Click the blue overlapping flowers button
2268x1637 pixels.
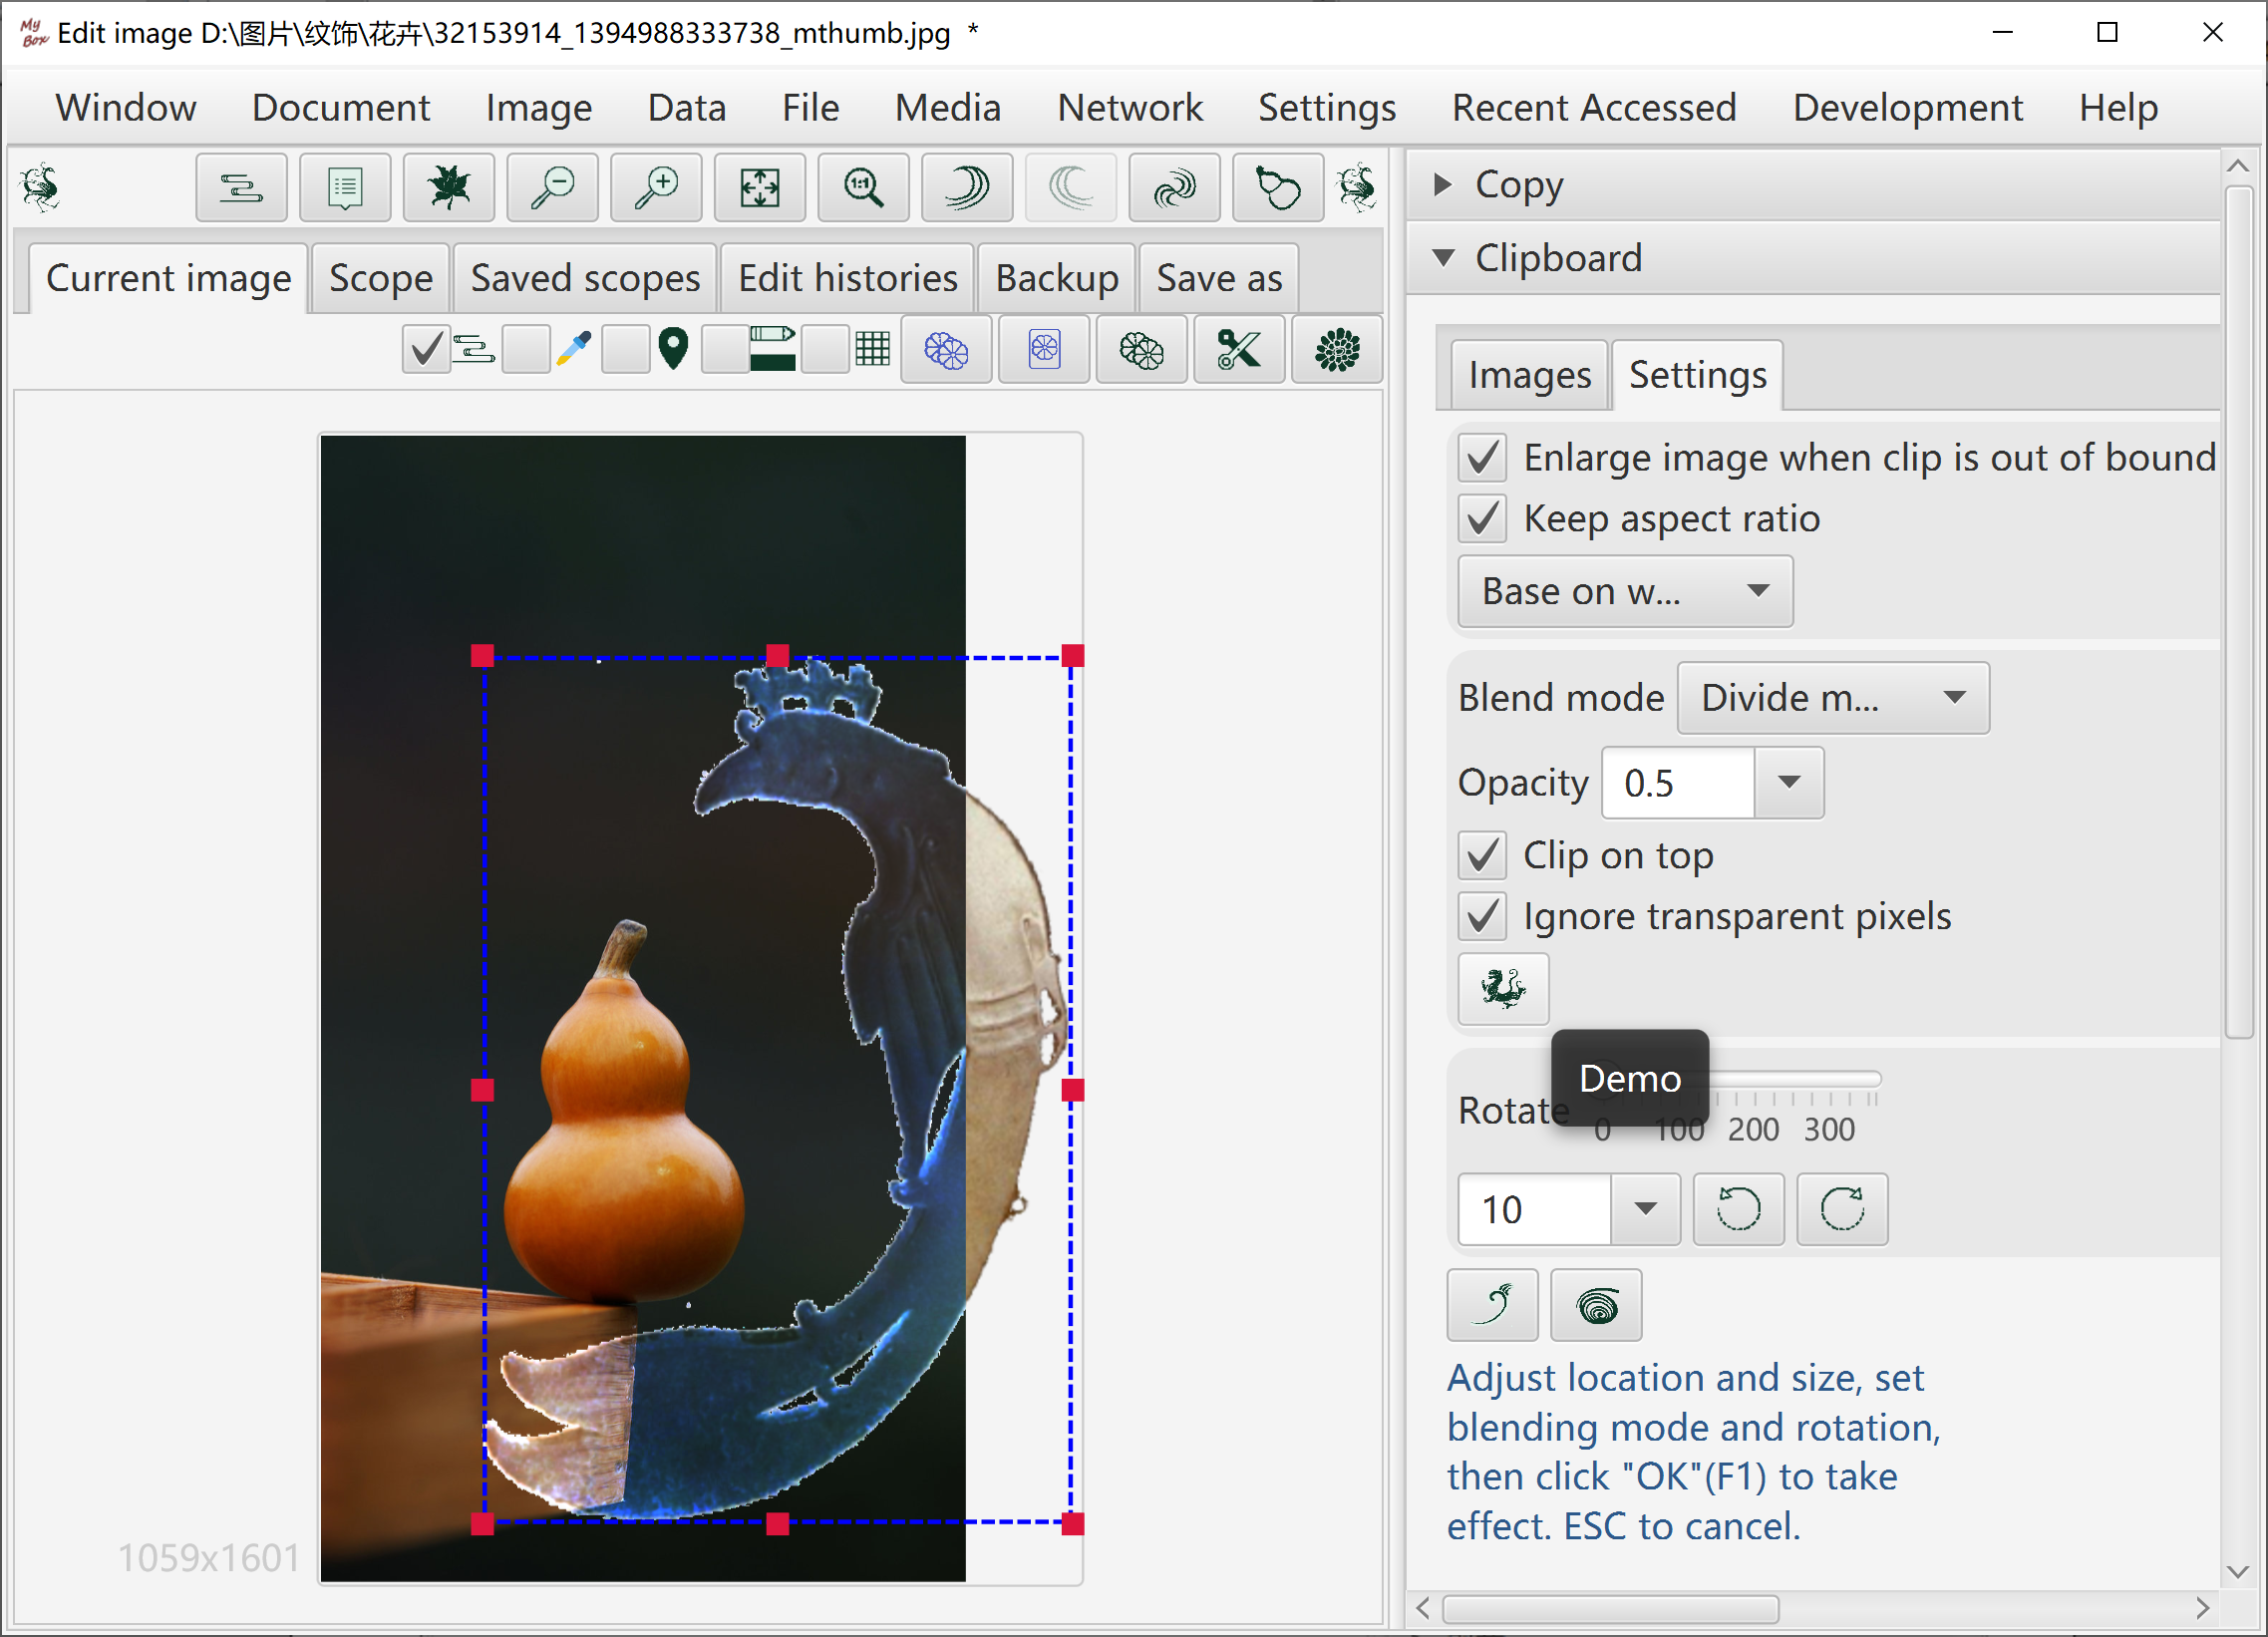946,350
